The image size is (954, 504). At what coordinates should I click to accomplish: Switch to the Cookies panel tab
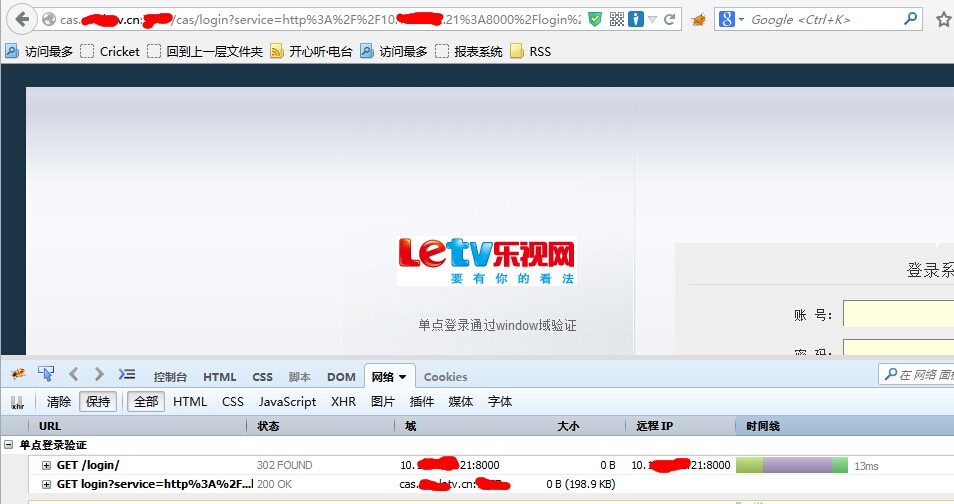coord(445,377)
